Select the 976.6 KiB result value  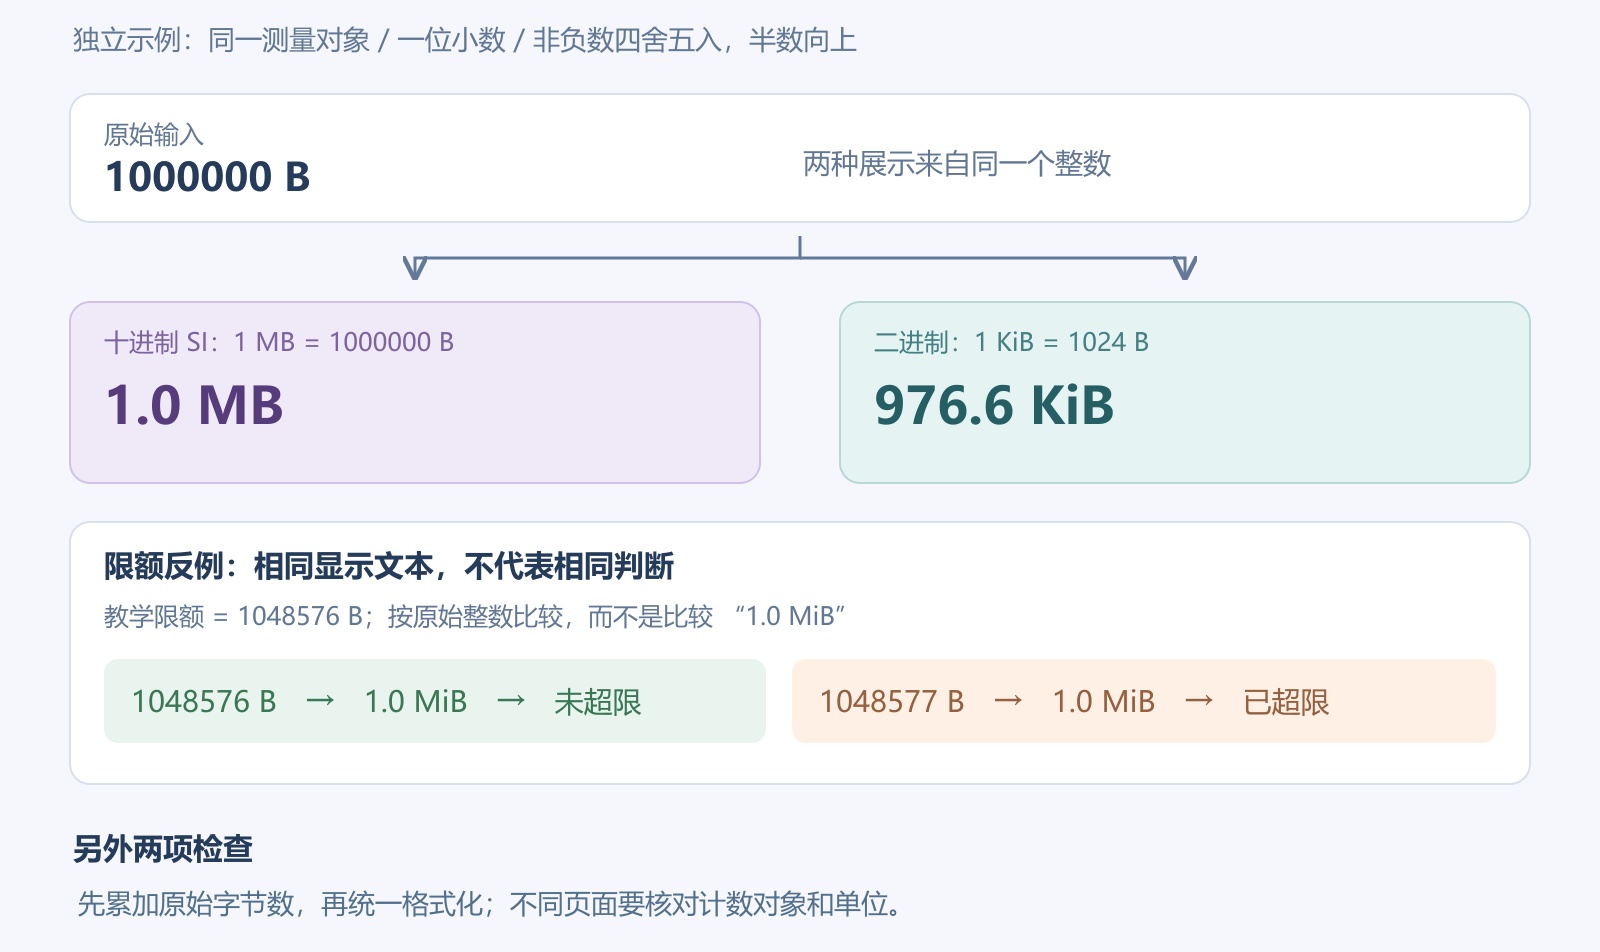[x=994, y=405]
